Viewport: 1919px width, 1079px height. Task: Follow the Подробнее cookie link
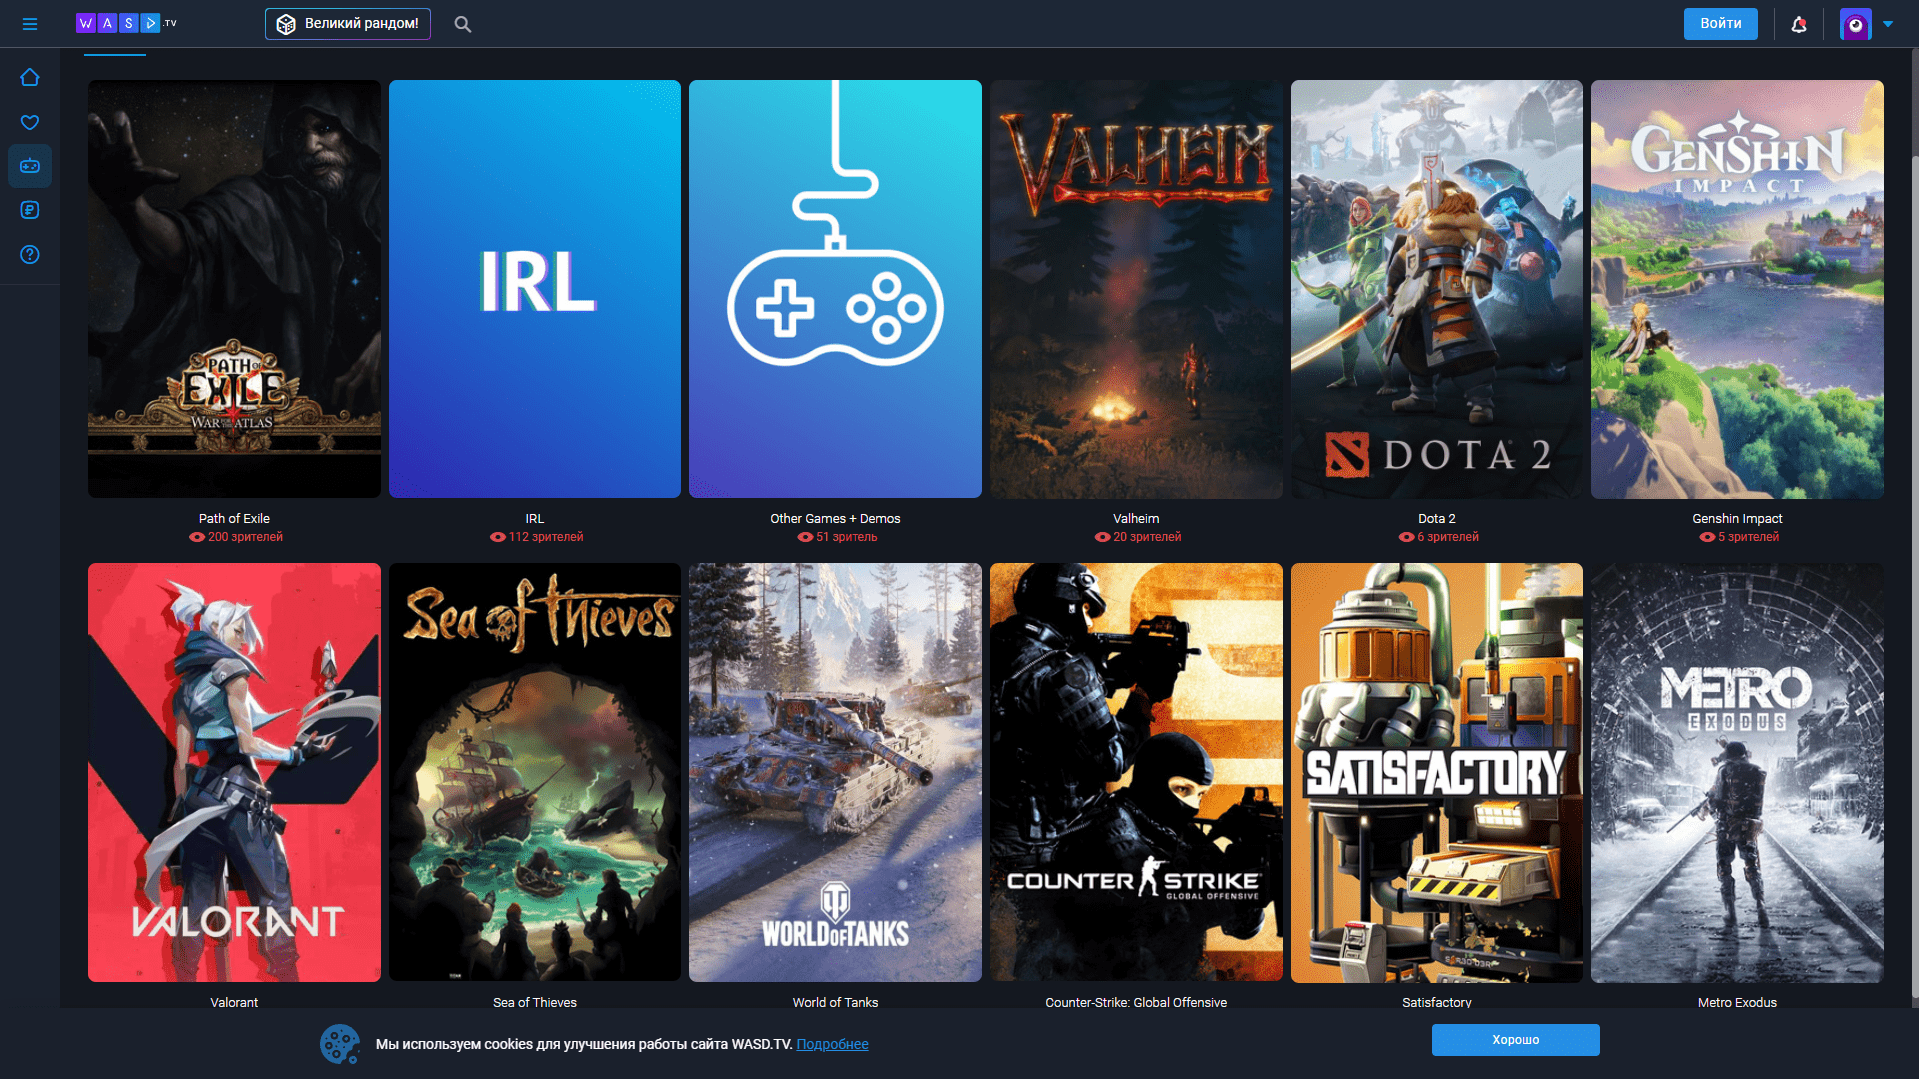[832, 1044]
